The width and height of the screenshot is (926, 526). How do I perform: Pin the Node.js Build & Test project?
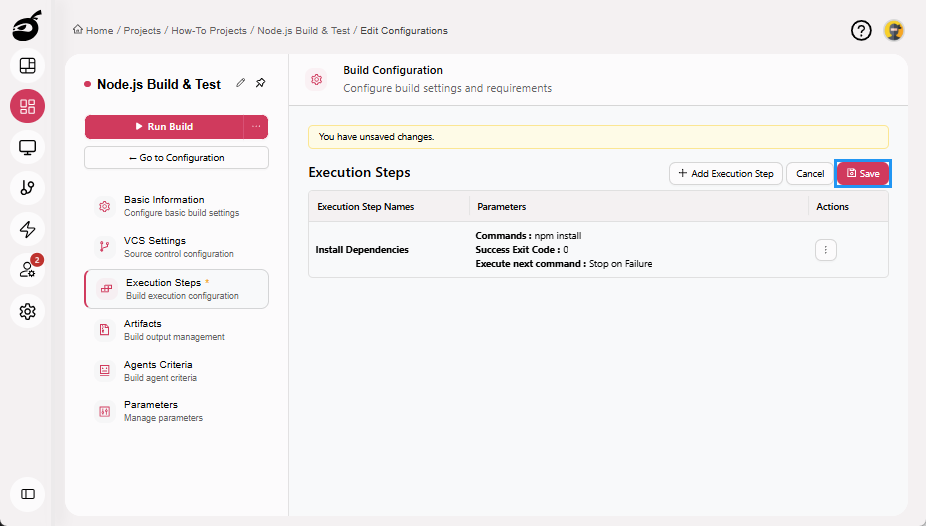pyautogui.click(x=260, y=83)
